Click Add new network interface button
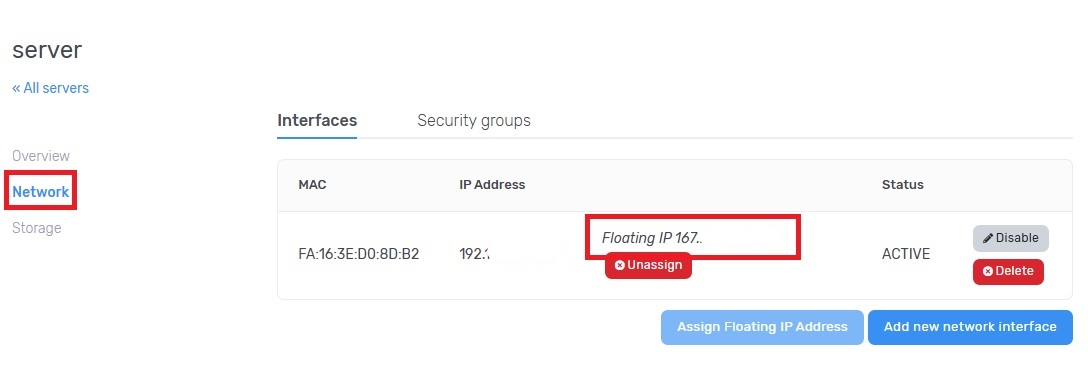This screenshot has width=1088, height=365. [x=970, y=327]
